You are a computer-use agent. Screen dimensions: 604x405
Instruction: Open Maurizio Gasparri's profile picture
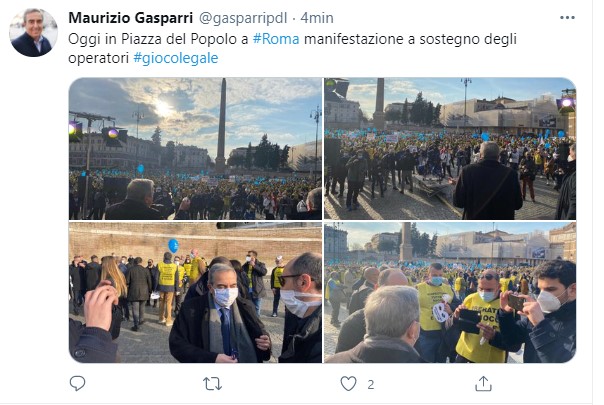pyautogui.click(x=34, y=33)
